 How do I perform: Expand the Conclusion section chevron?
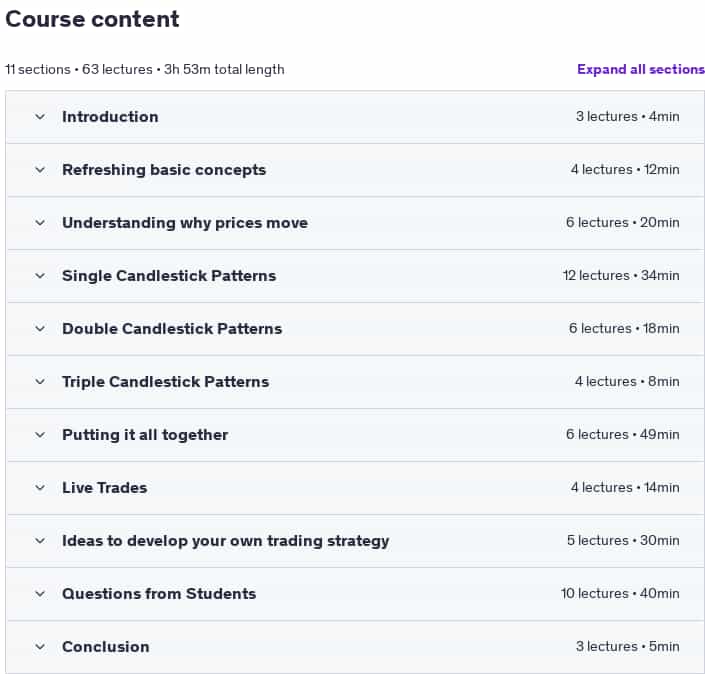tap(40, 647)
